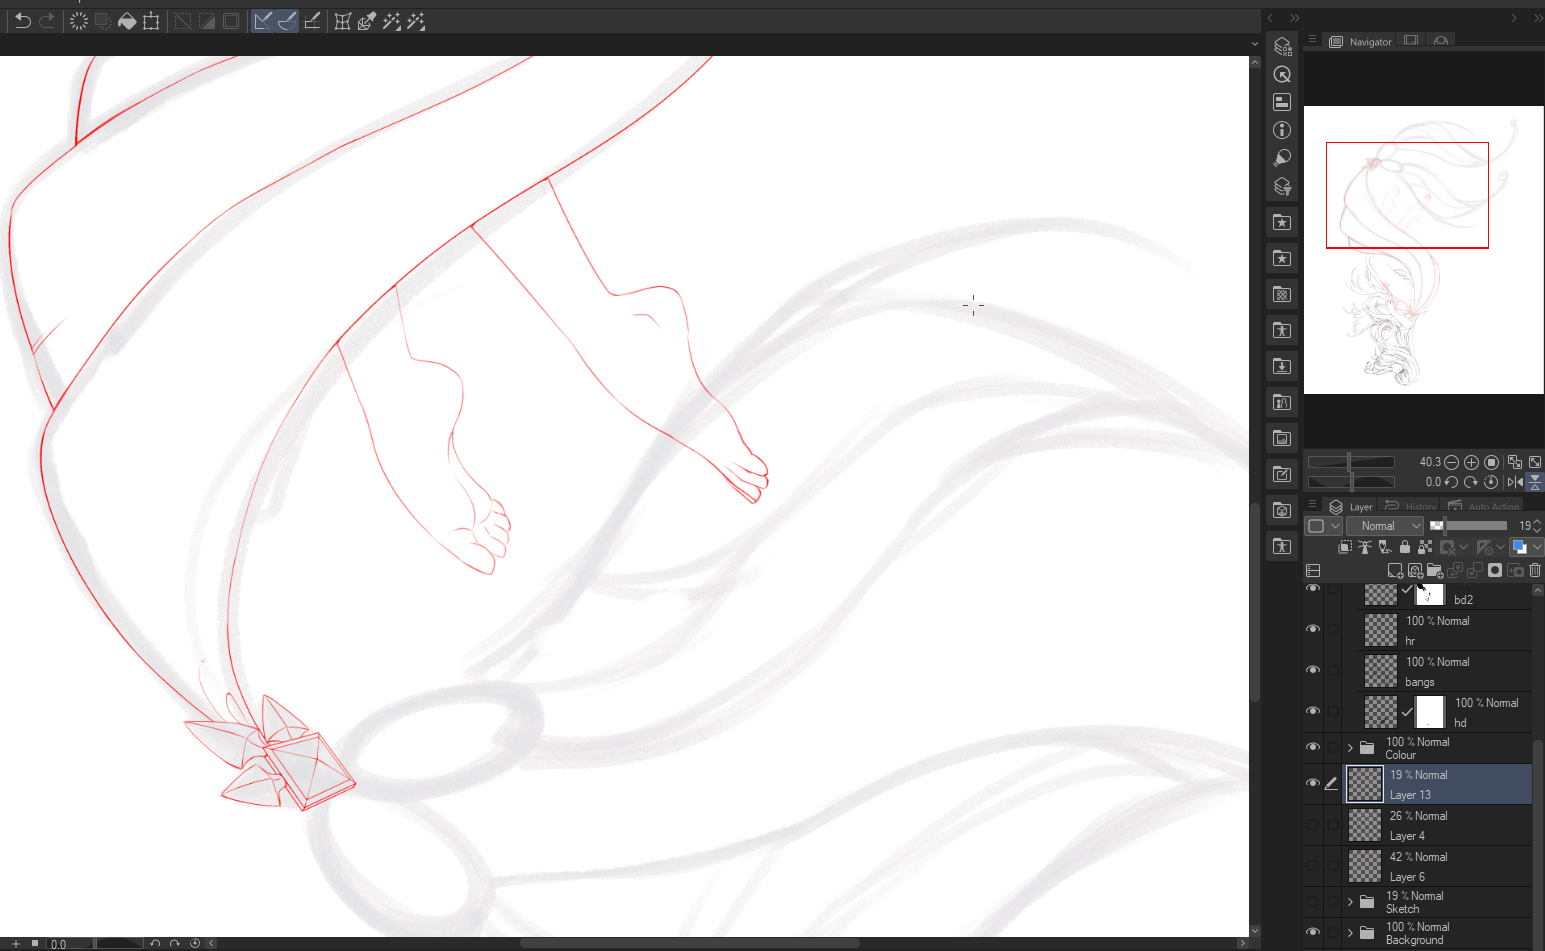Image resolution: width=1545 pixels, height=951 pixels.
Task: Click the Zoom In button in Navigator
Action: [1471, 462]
